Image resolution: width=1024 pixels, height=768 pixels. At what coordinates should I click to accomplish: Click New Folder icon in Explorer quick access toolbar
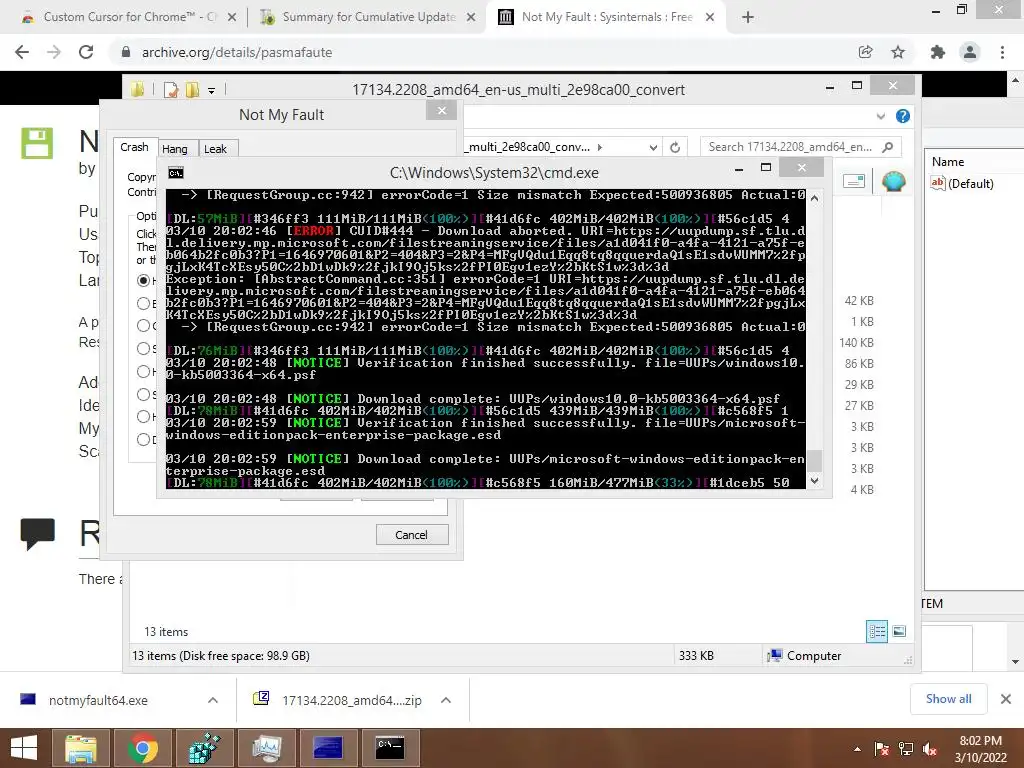point(192,89)
